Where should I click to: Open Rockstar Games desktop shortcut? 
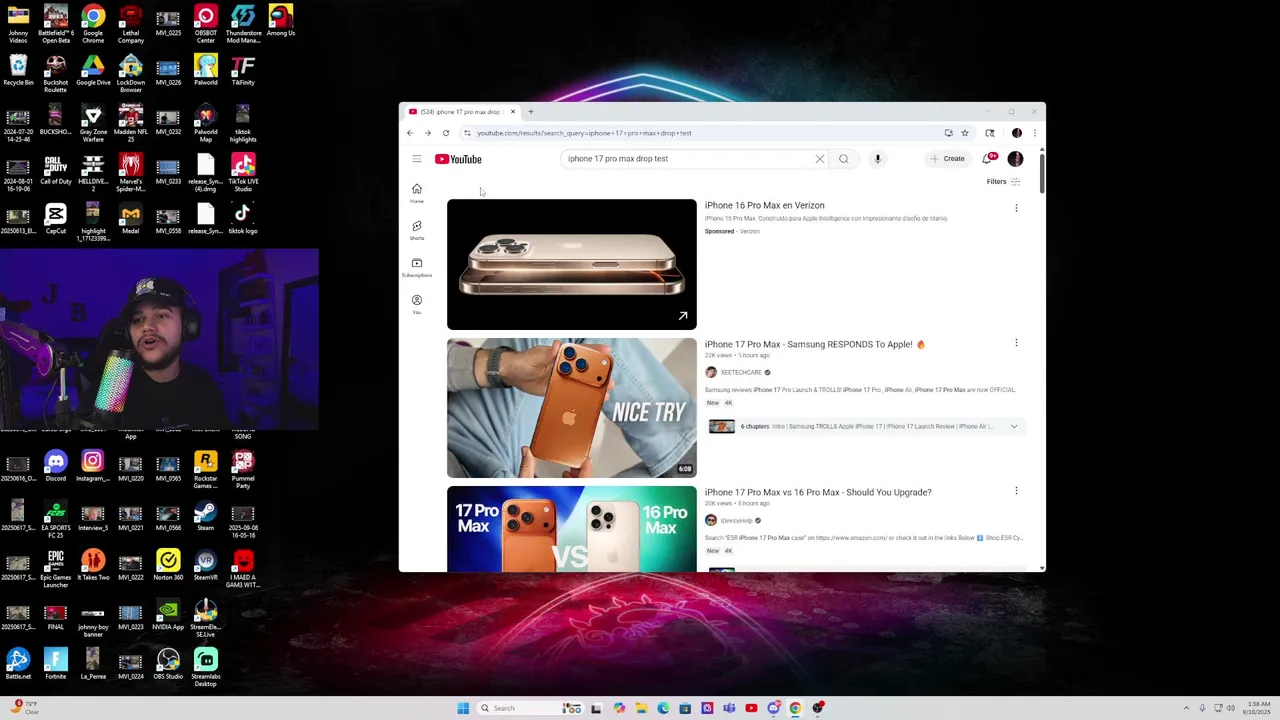click(x=205, y=469)
